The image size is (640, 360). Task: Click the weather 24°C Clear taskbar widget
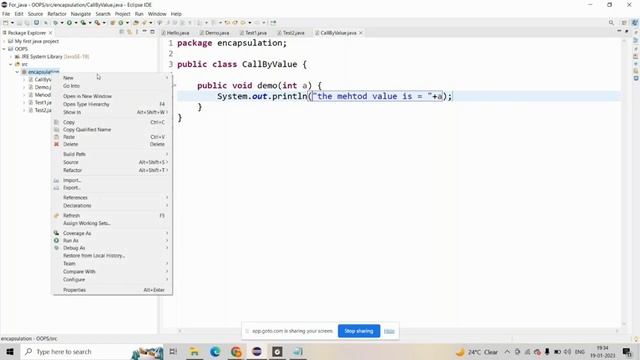pyautogui.click(x=477, y=351)
